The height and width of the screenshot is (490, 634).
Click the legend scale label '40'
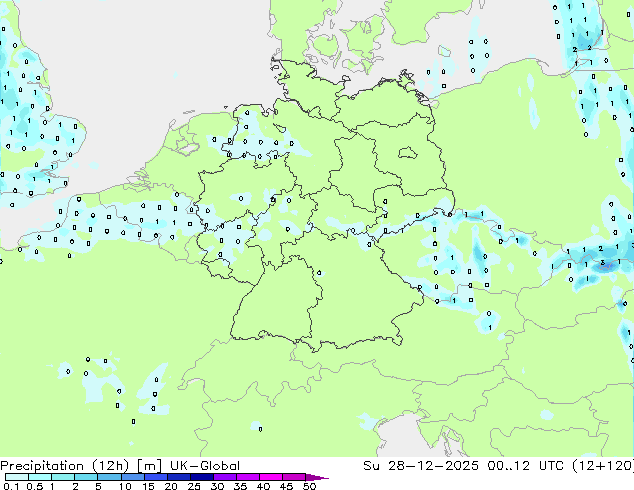click(x=263, y=486)
